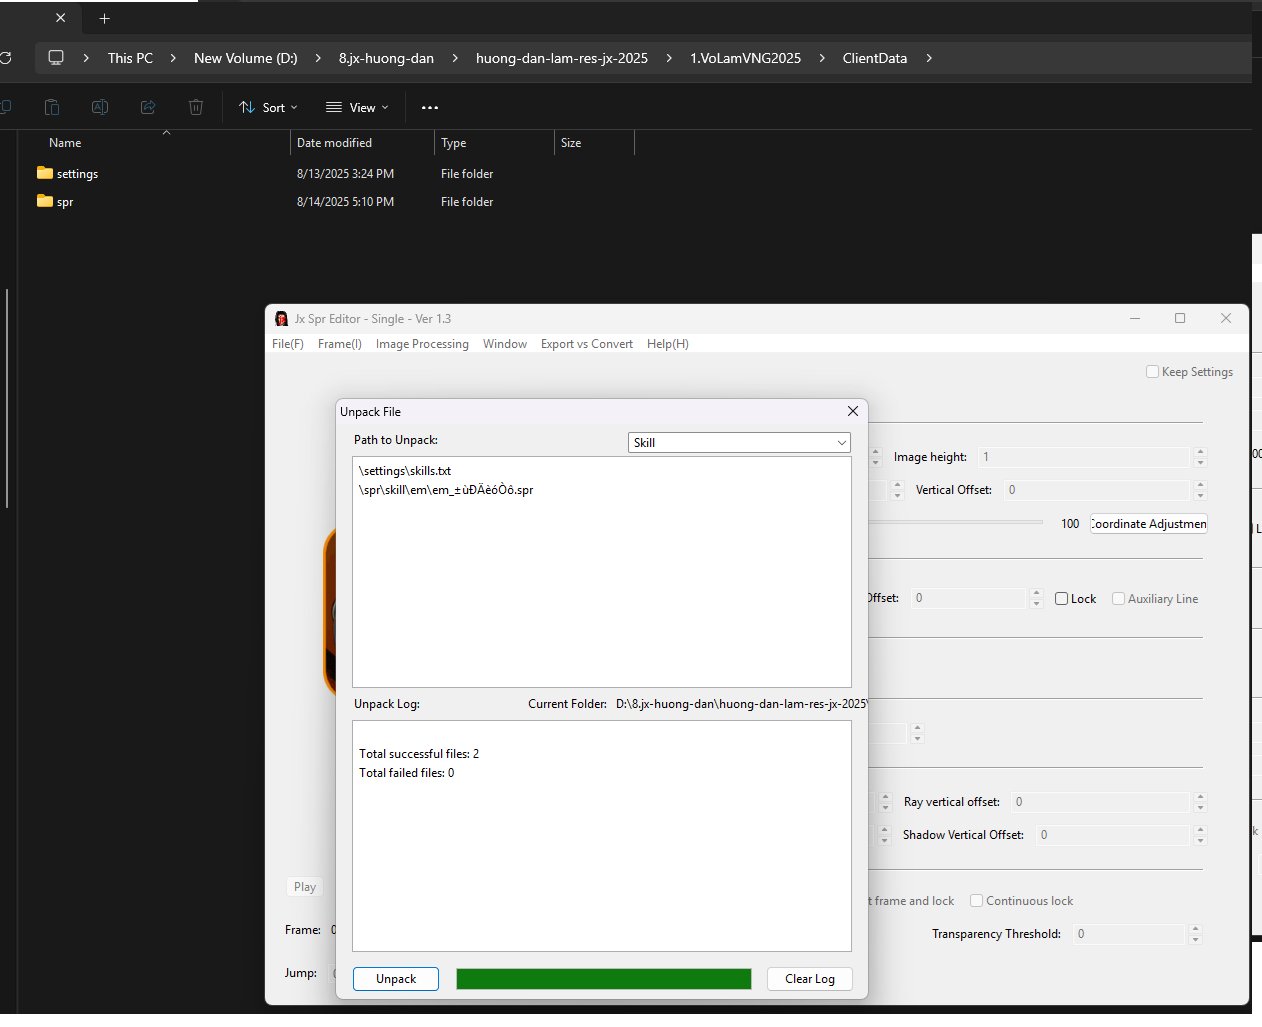
Task: Click the Unpack button
Action: 396,979
